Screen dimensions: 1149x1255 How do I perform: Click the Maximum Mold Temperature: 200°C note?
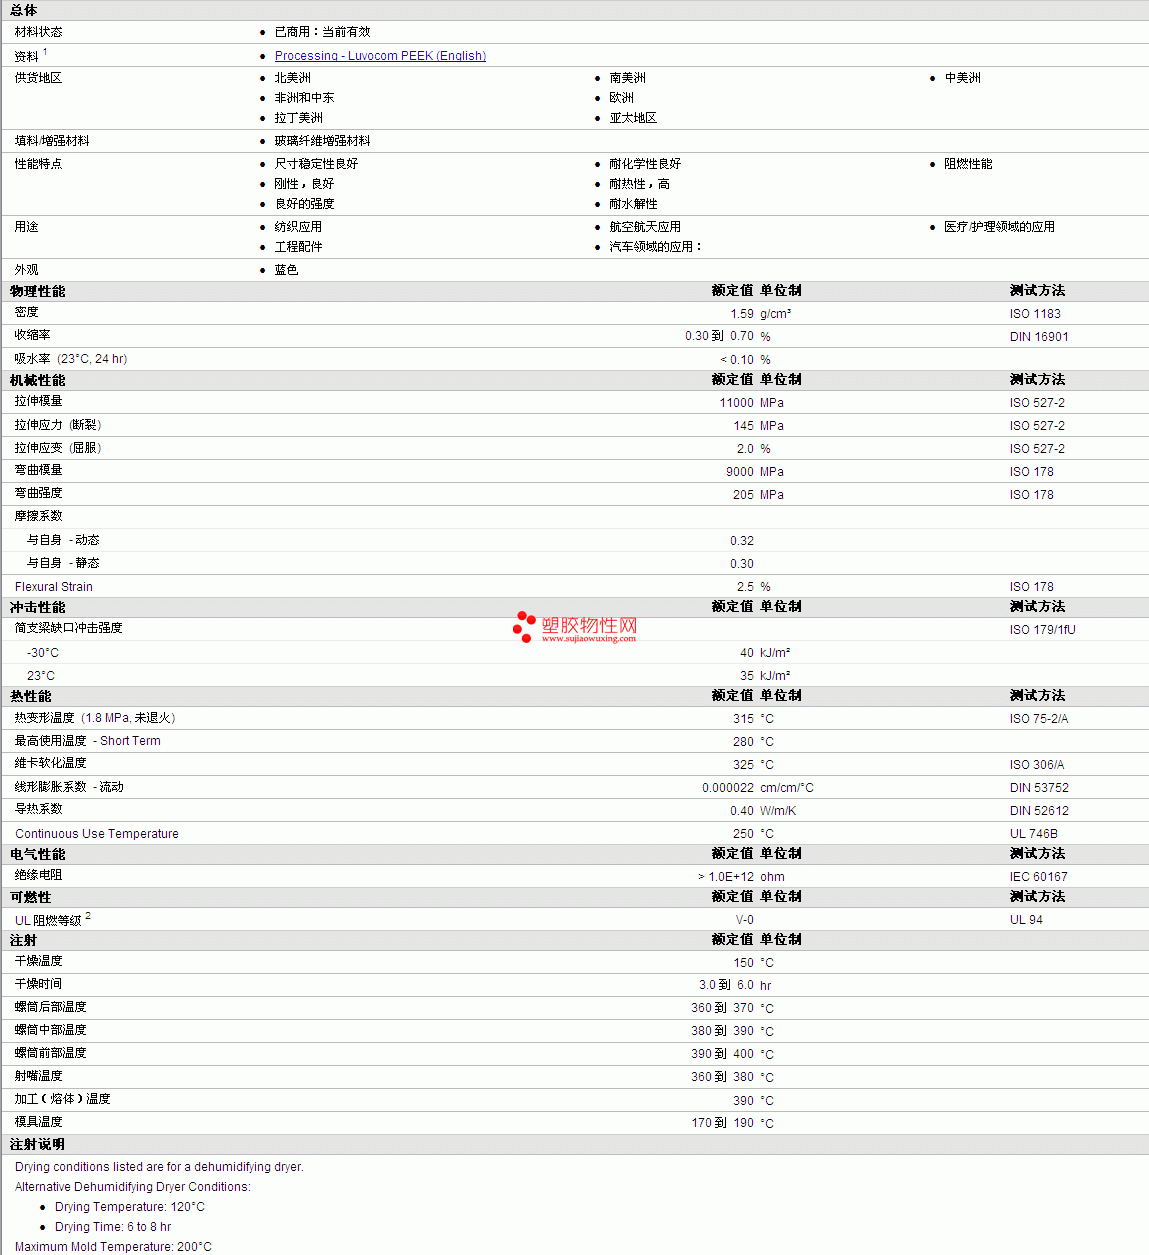pyautogui.click(x=113, y=1247)
